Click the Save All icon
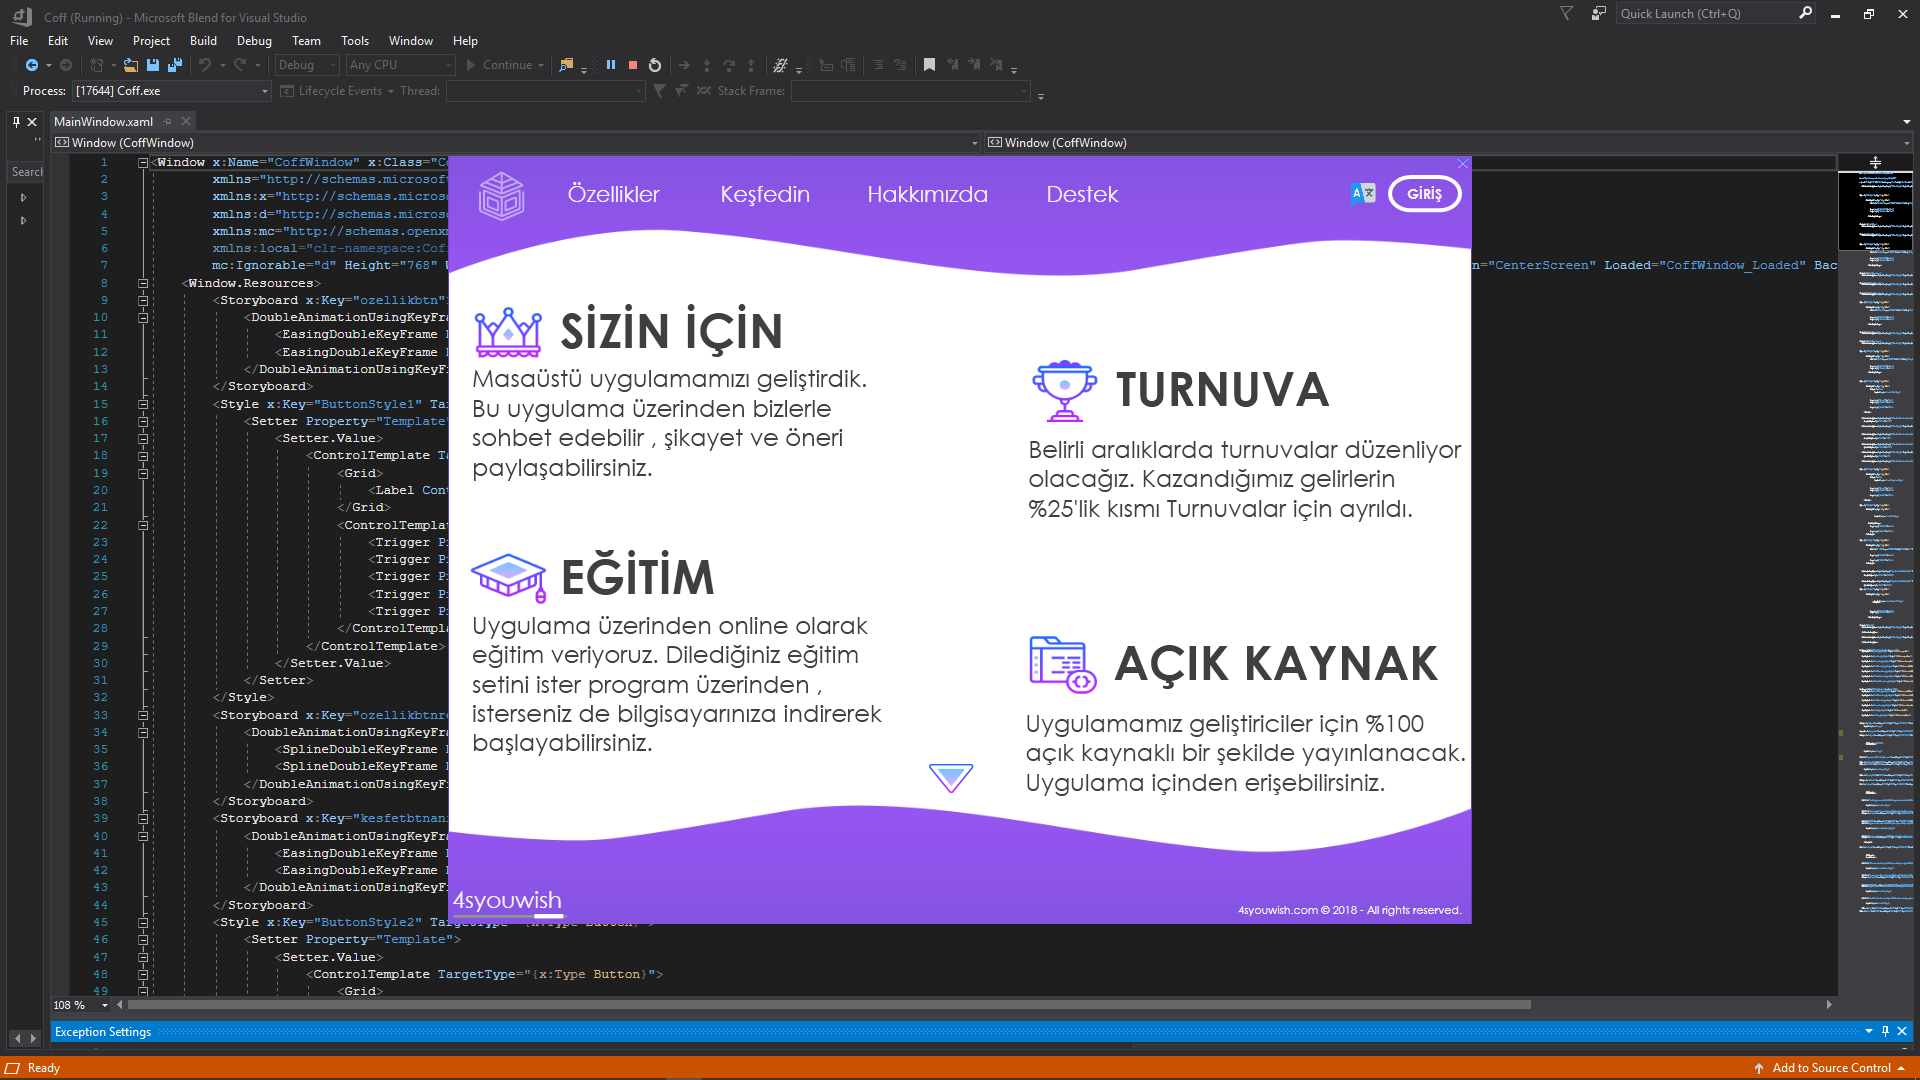 (x=175, y=65)
